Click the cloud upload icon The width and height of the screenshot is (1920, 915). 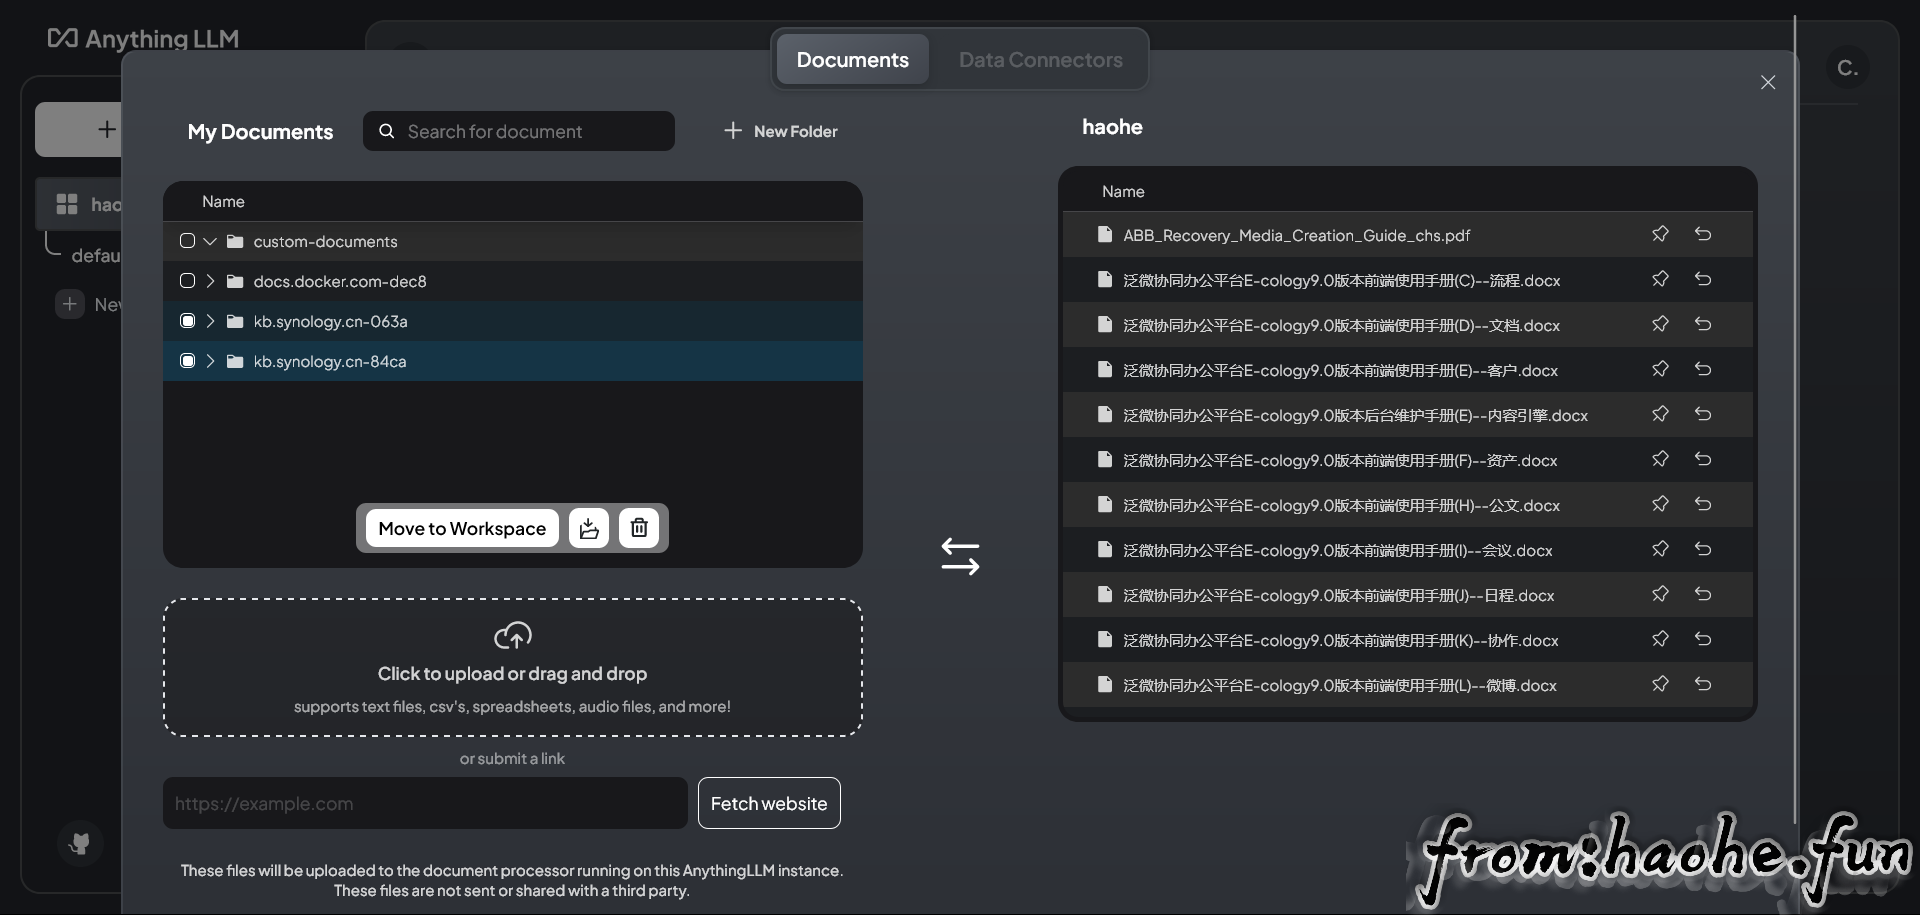[513, 635]
